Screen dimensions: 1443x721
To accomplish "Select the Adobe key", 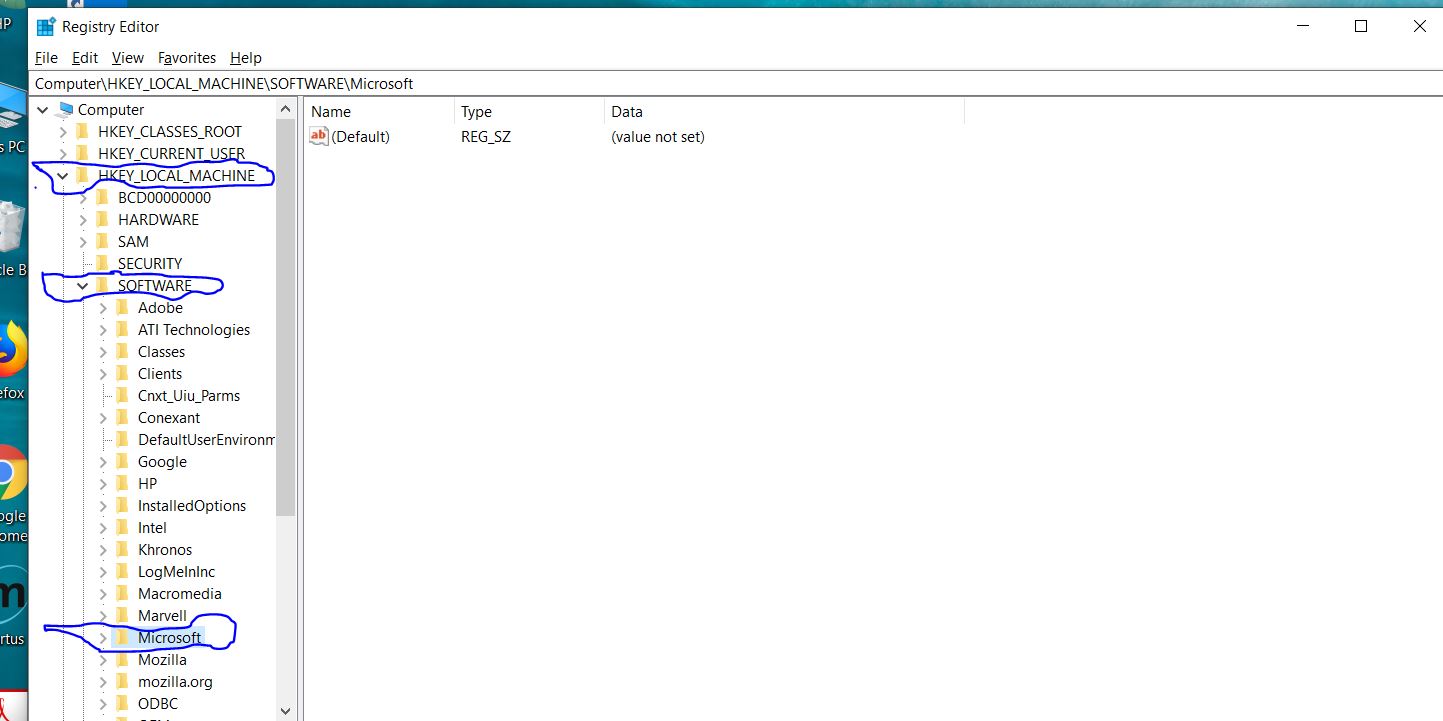I will pos(160,308).
